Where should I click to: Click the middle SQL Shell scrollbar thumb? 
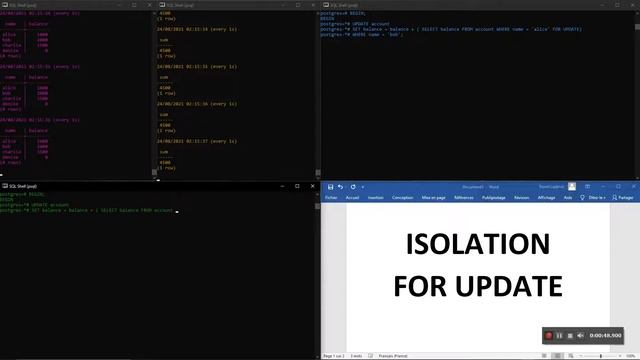pos(318,172)
